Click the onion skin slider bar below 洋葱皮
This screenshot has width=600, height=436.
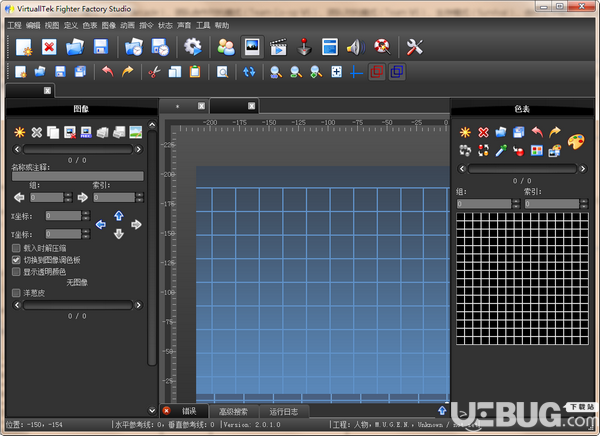point(78,305)
